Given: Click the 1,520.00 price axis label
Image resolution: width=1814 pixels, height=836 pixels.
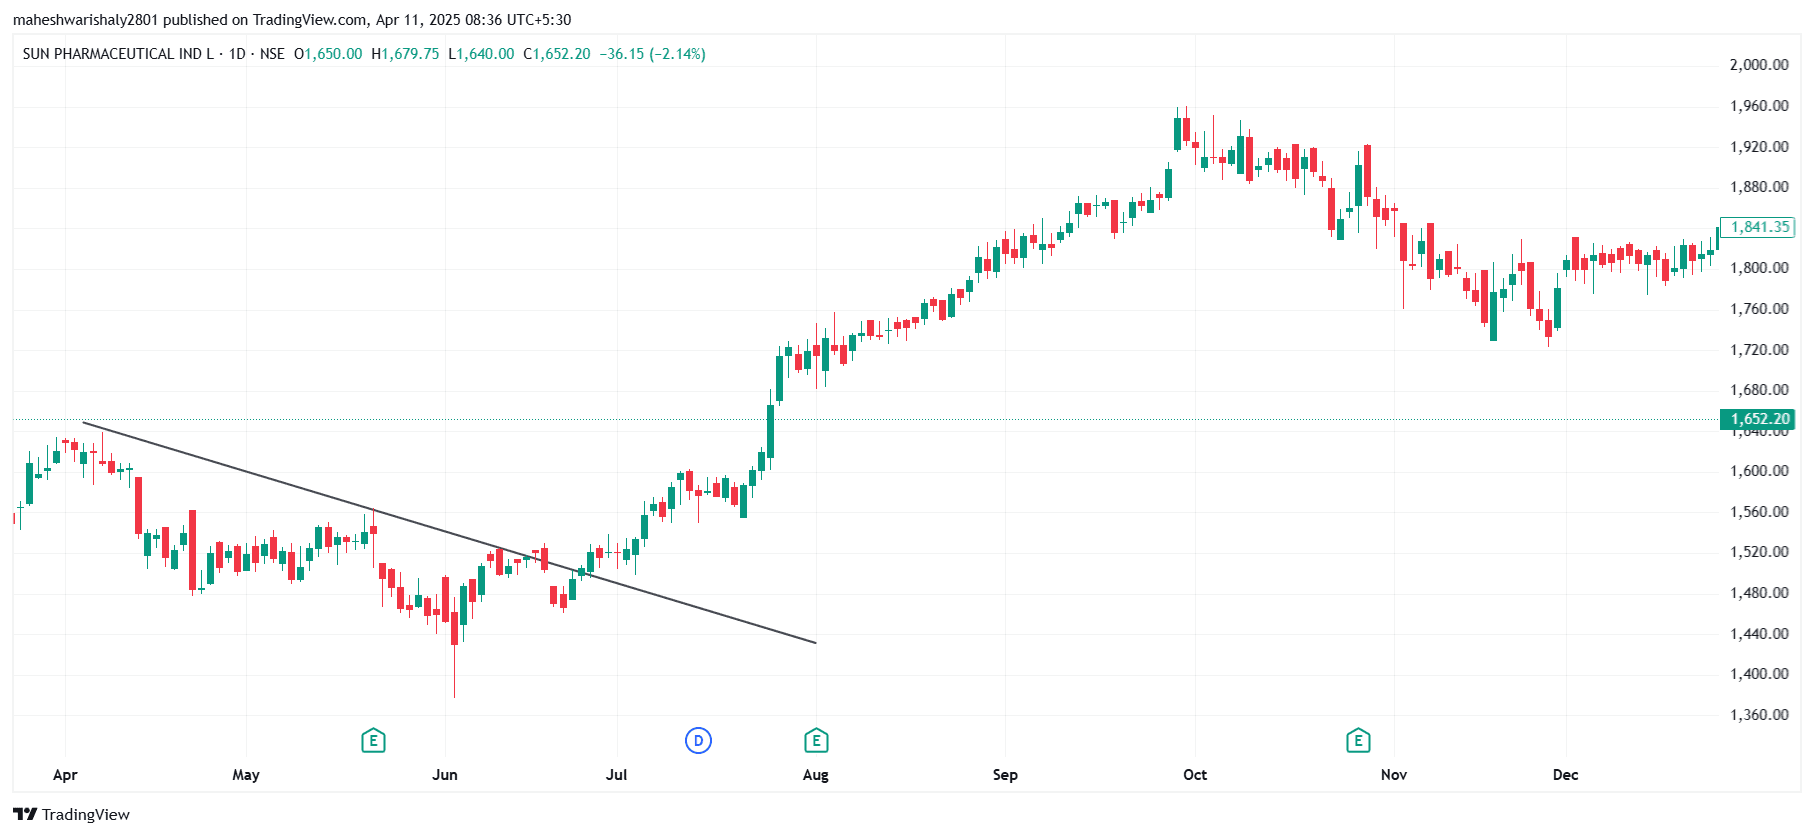Looking at the screenshot, I should (x=1759, y=552).
